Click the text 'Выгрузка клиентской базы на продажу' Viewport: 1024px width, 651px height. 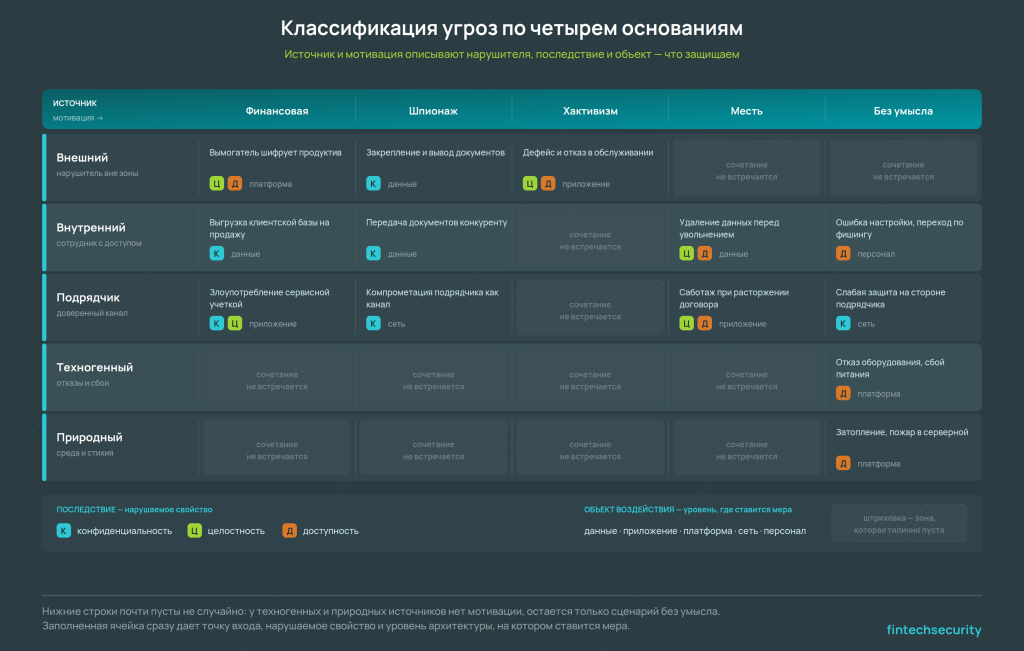pos(270,228)
